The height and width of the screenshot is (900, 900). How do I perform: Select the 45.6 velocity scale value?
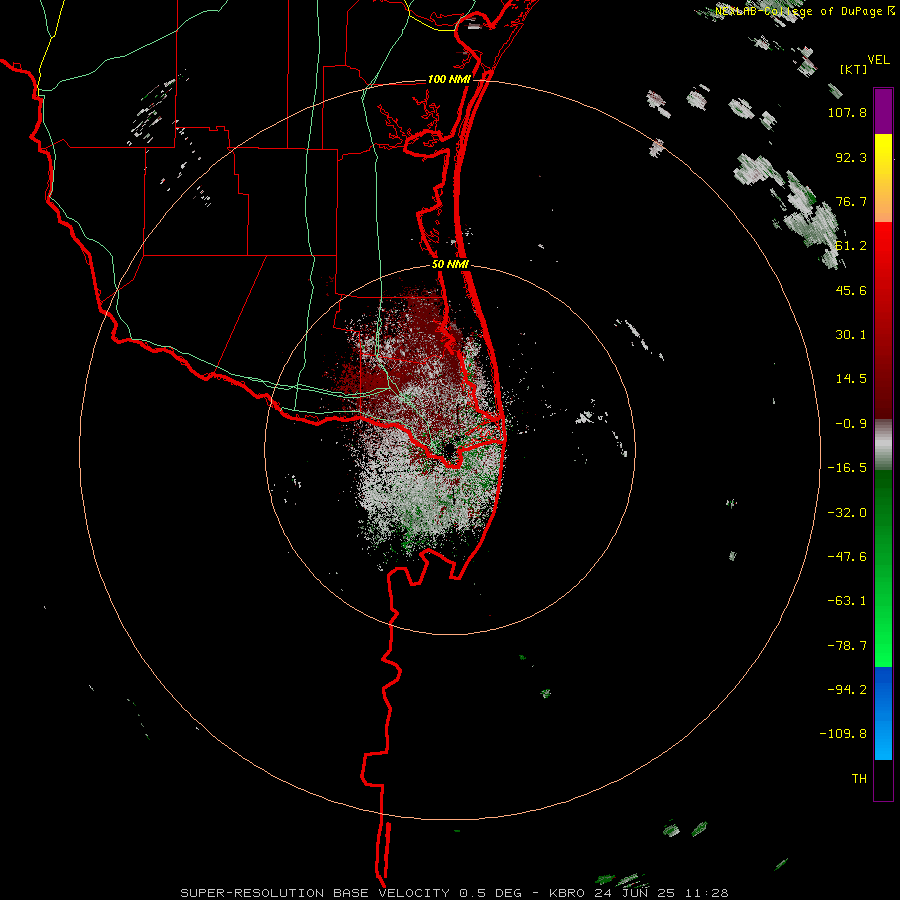[x=851, y=290]
